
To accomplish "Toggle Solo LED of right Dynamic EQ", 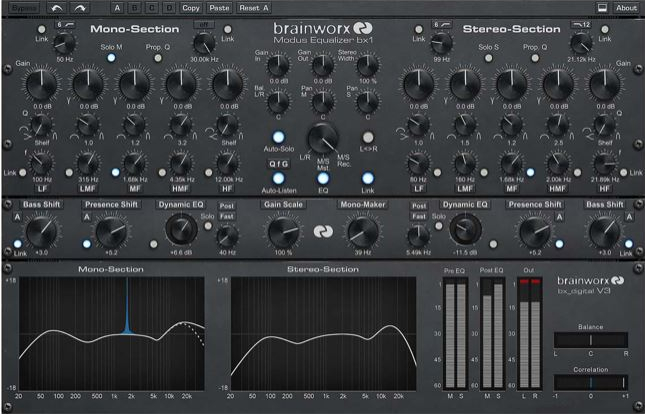I will click(x=439, y=226).
